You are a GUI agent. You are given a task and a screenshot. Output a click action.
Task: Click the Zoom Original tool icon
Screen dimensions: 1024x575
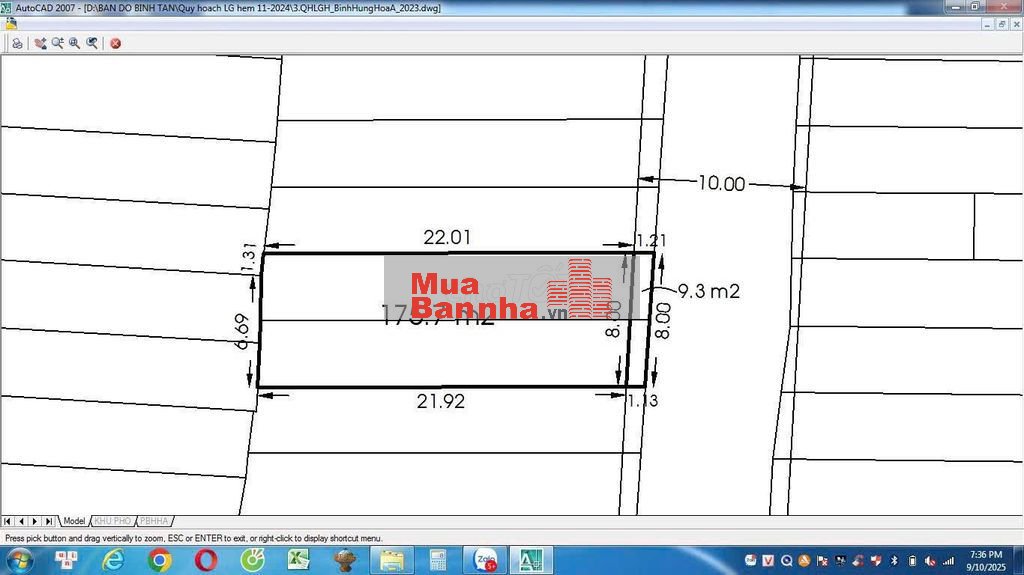click(92, 43)
